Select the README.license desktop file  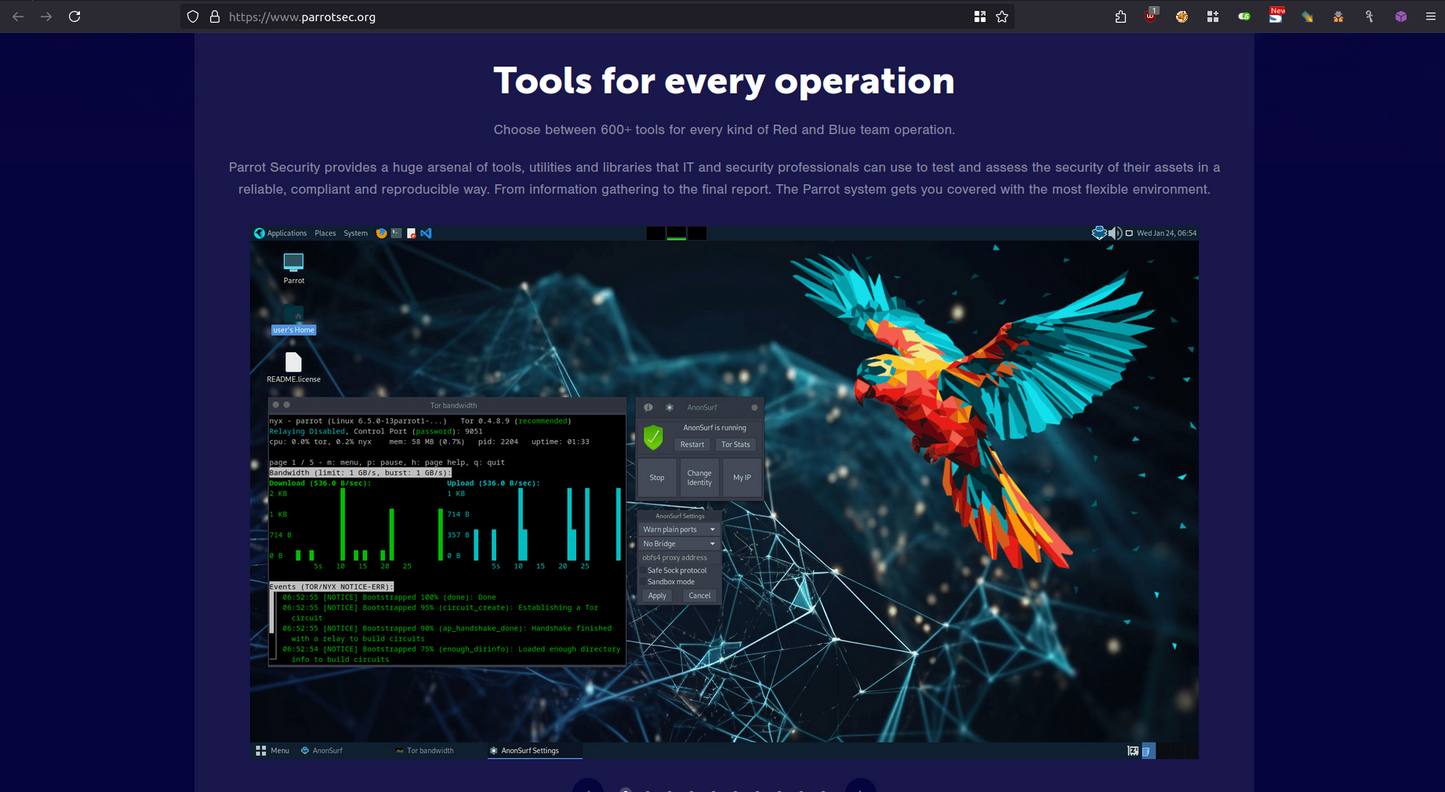tap(293, 368)
